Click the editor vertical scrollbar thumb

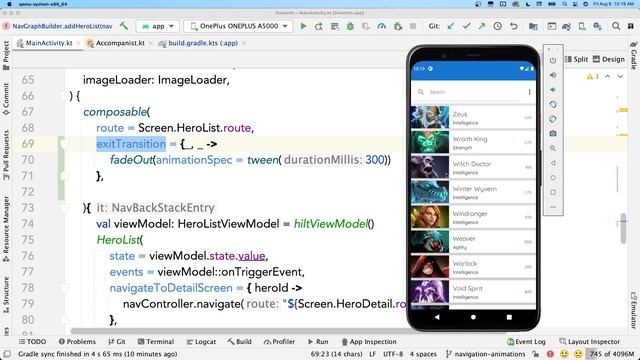[x=623, y=229]
